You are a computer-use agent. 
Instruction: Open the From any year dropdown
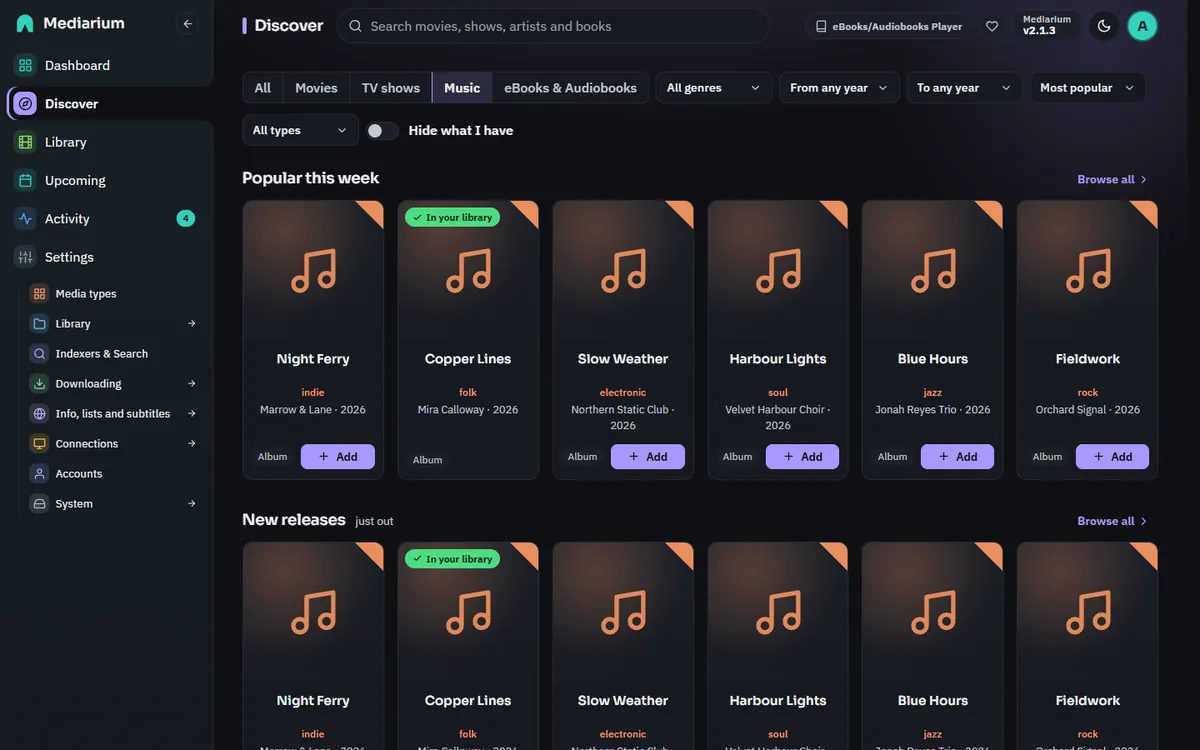point(839,88)
